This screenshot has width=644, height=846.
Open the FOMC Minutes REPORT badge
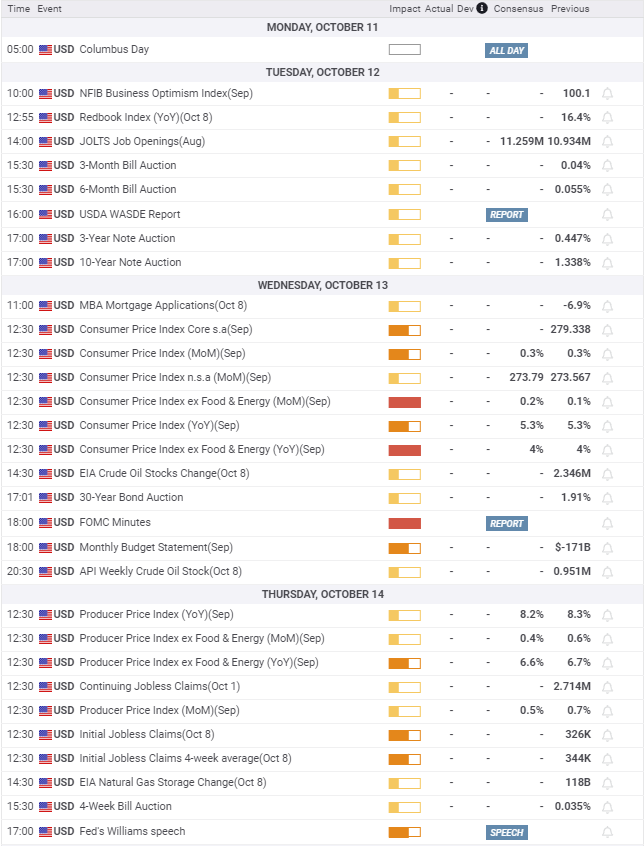[506, 523]
